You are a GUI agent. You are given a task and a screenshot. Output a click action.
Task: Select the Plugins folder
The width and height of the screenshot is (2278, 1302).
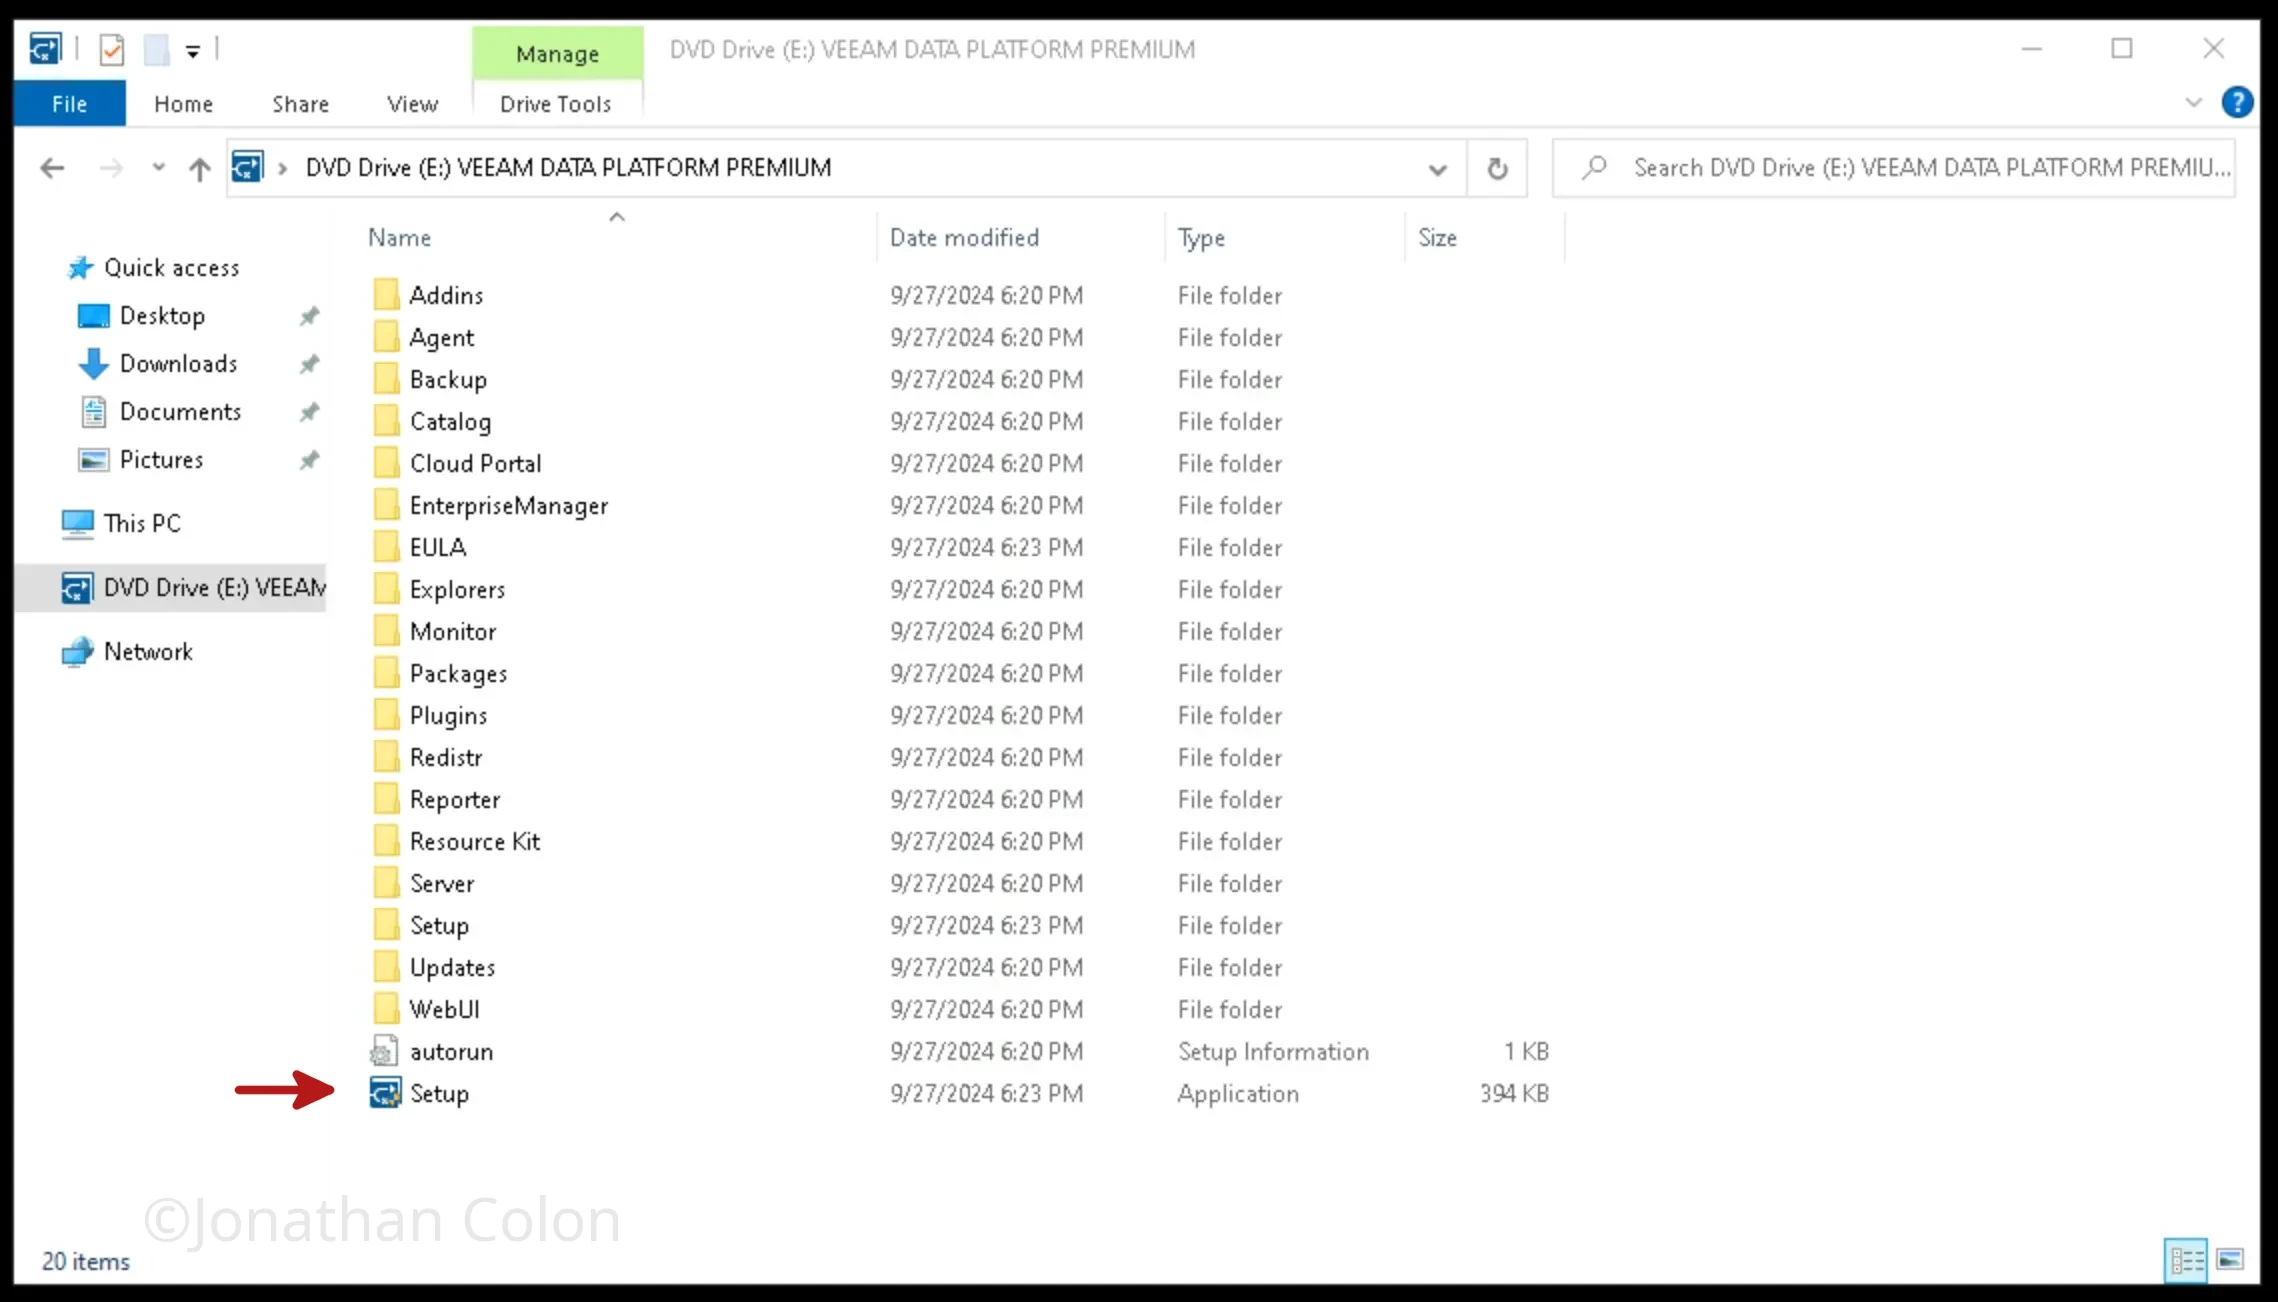pos(430,715)
